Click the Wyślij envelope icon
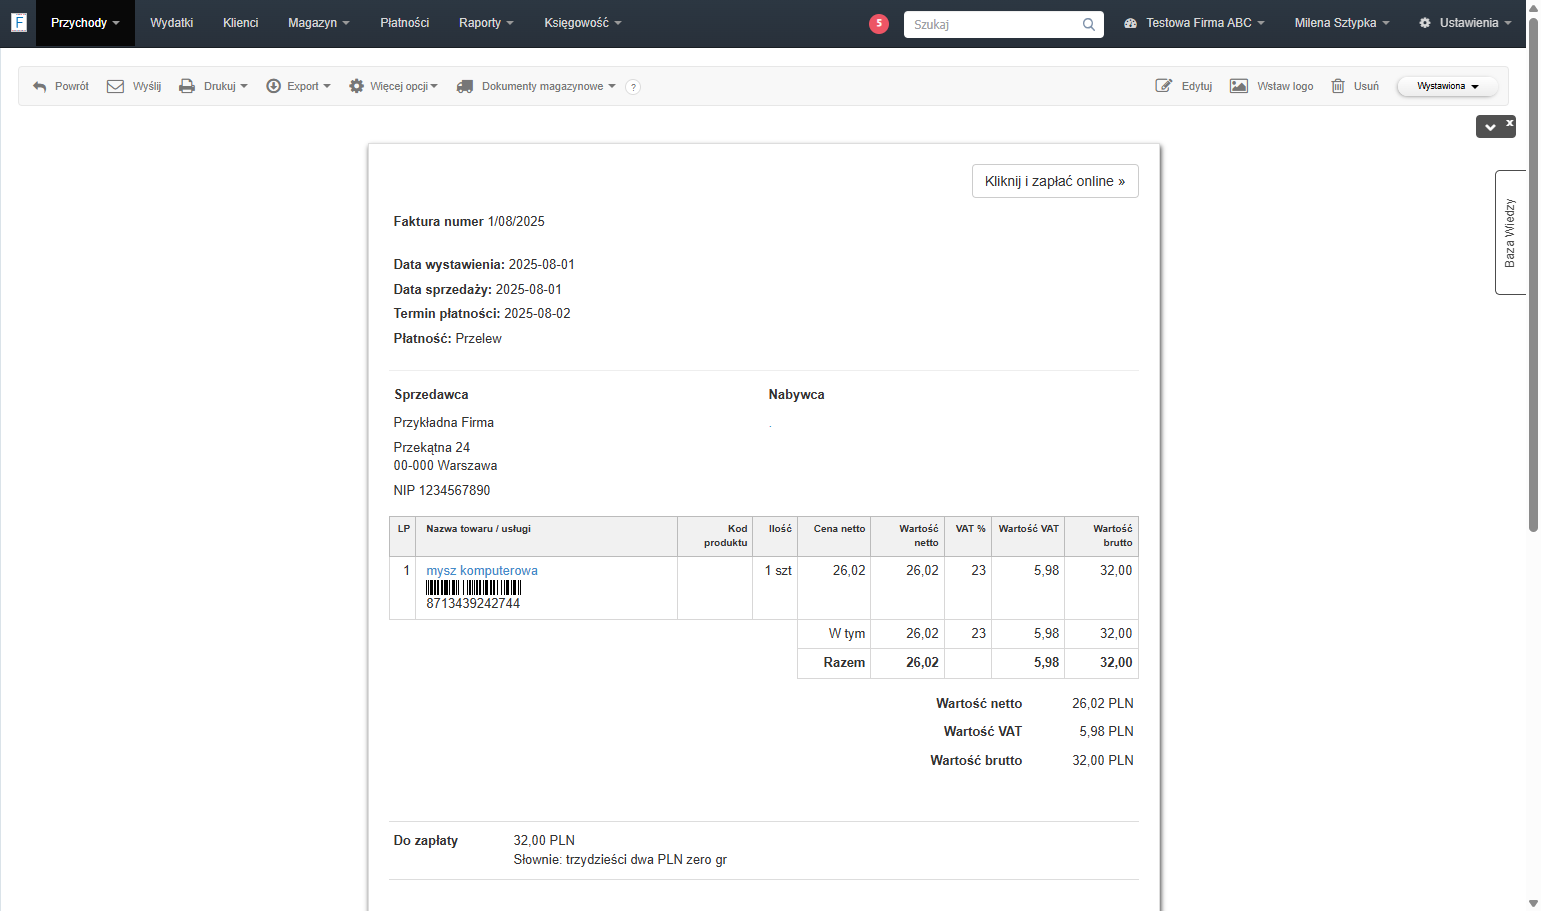This screenshot has width=1541, height=911. tap(116, 86)
